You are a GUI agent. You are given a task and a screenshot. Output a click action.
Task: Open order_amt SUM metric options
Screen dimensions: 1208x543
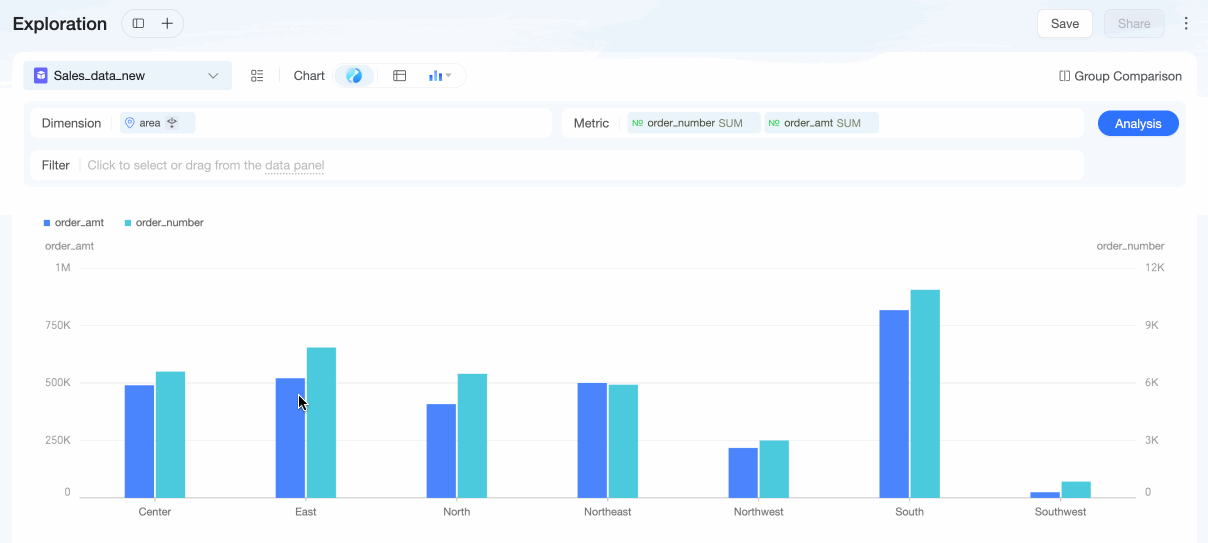(x=821, y=123)
